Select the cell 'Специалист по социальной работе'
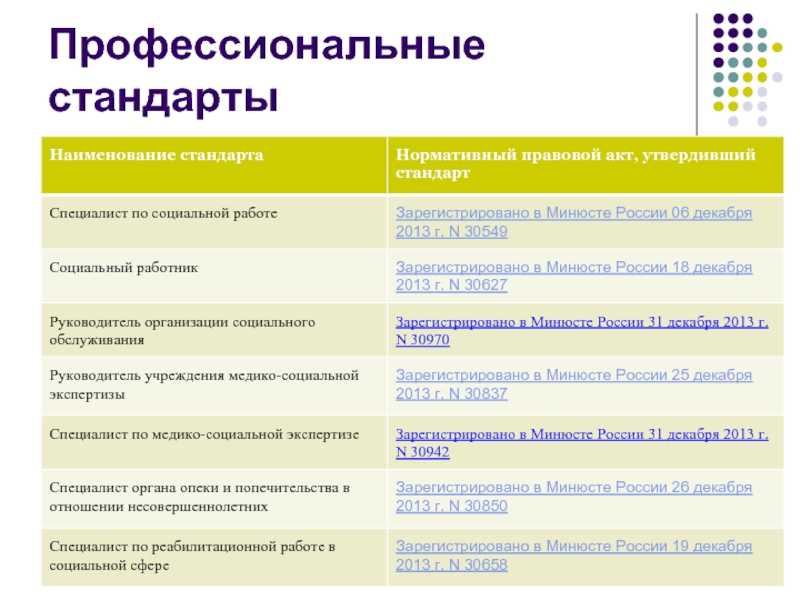 coord(214,222)
